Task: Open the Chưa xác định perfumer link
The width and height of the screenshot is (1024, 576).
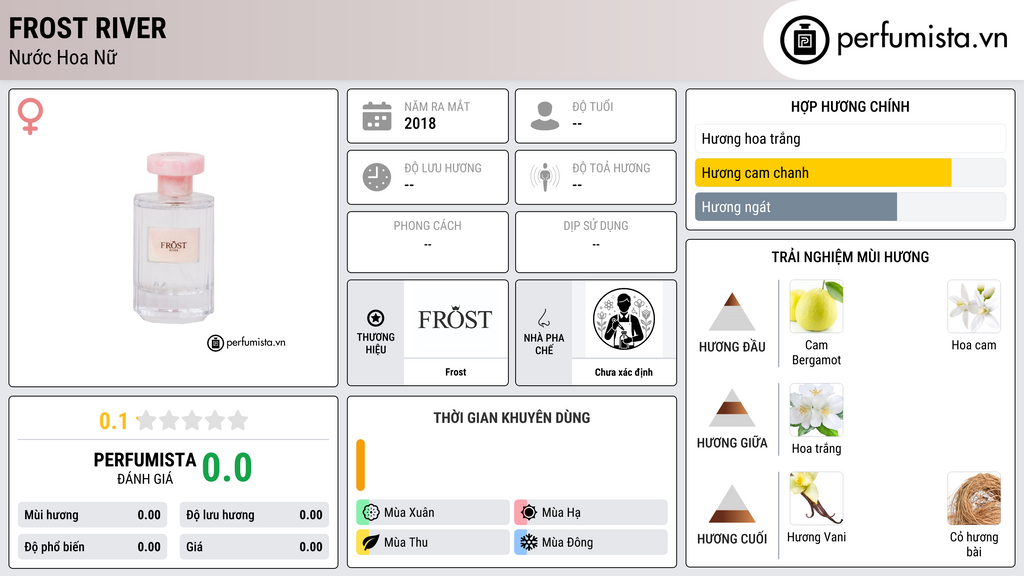Action: tap(624, 372)
